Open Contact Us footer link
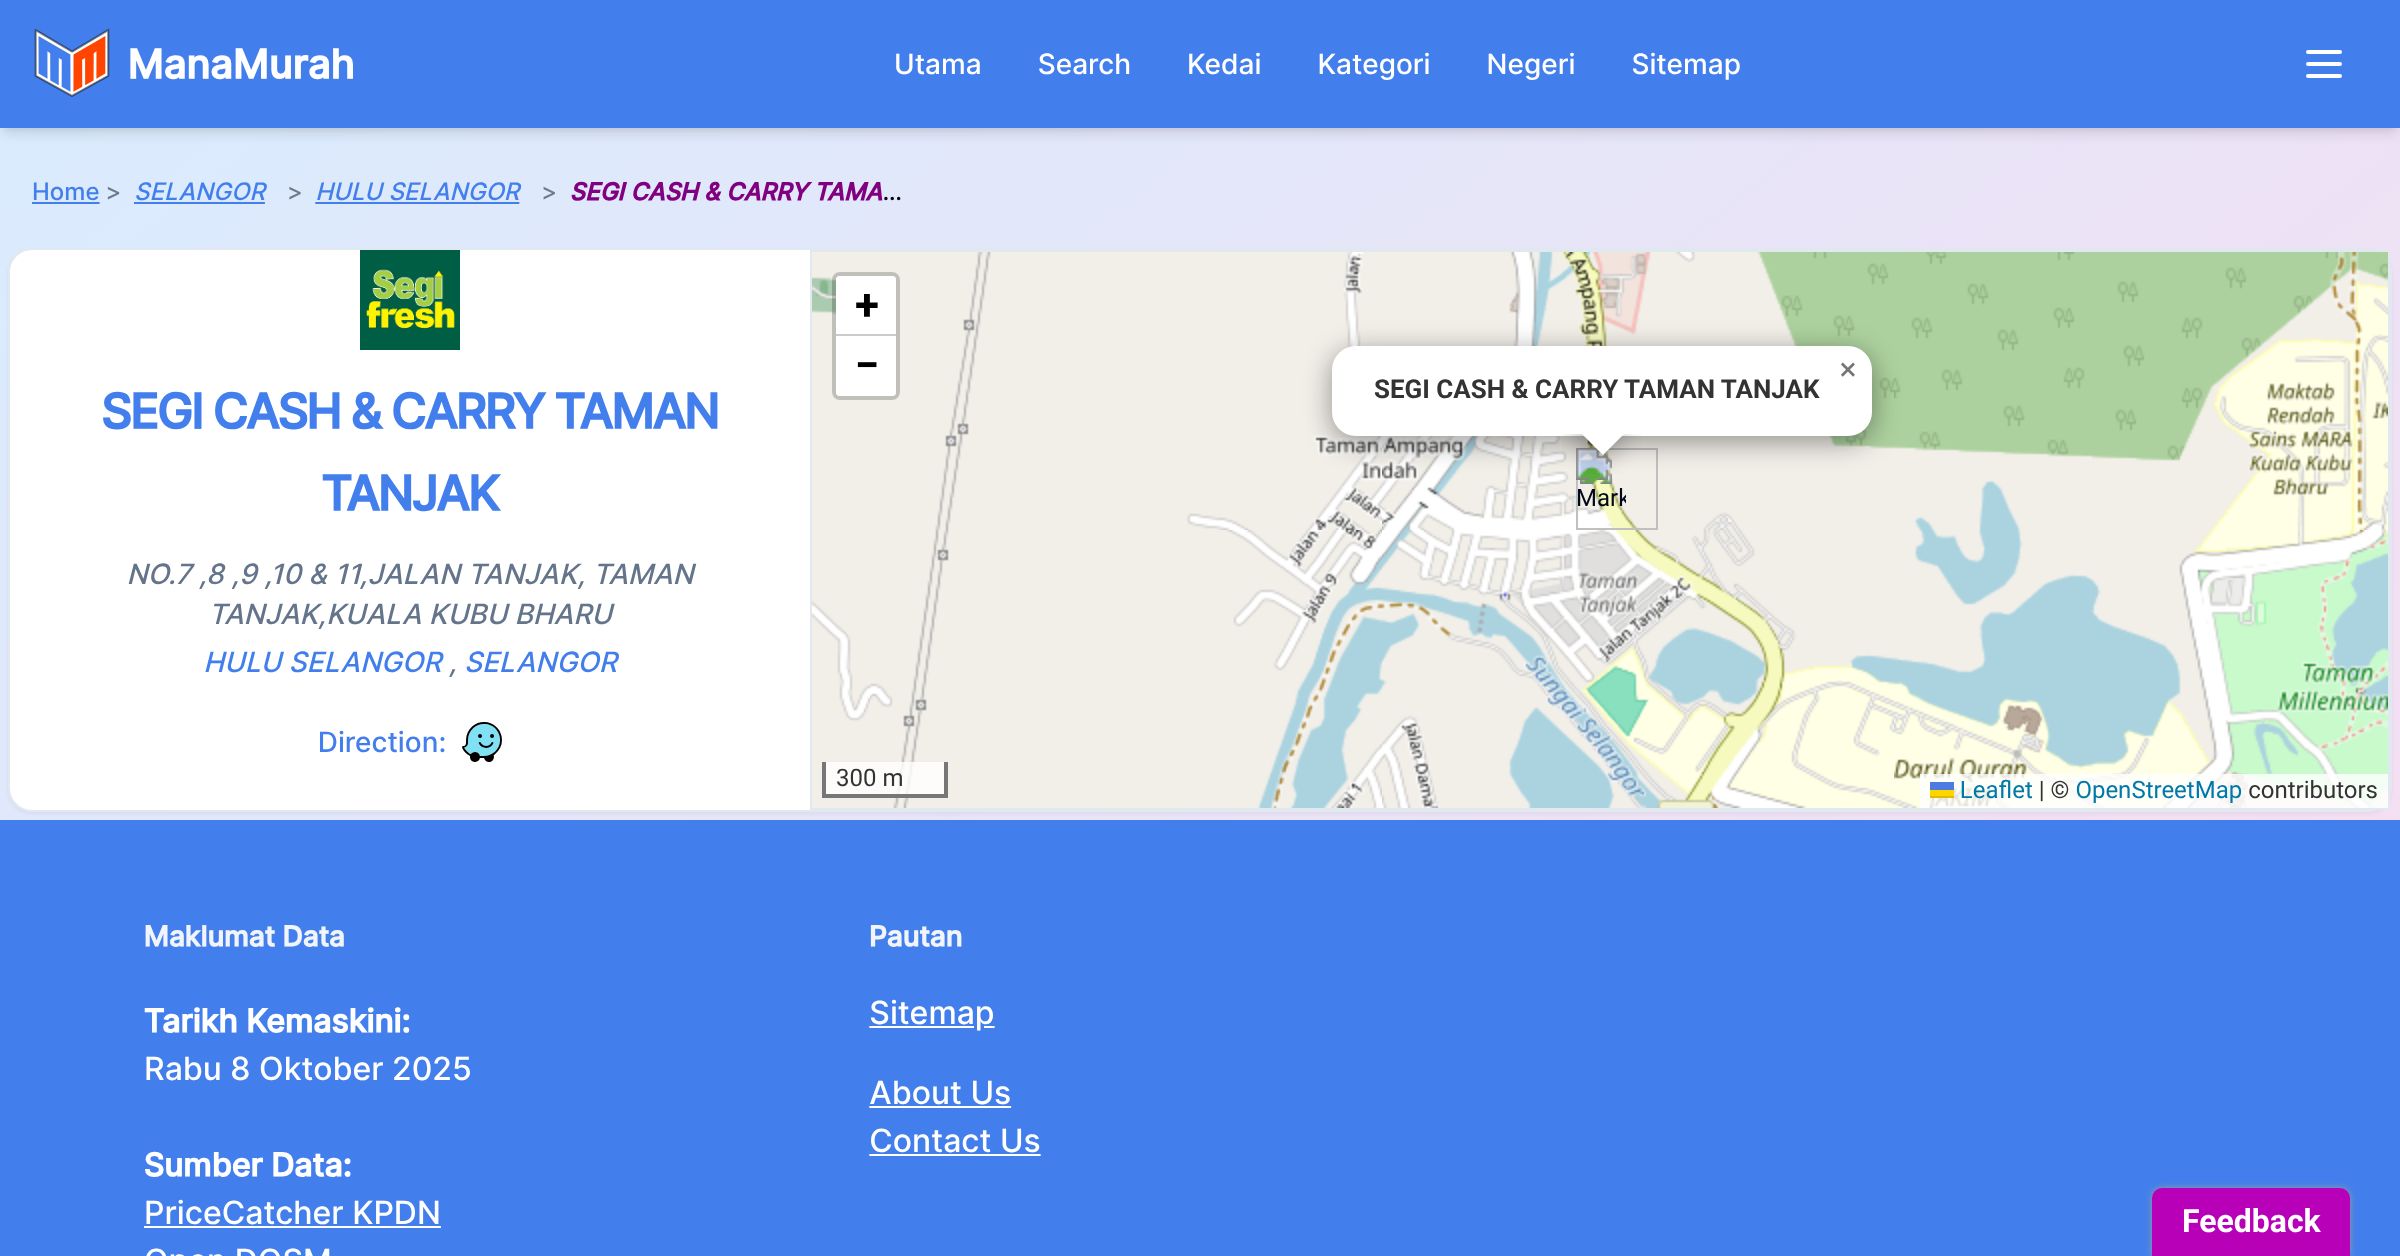The height and width of the screenshot is (1256, 2400). tap(954, 1140)
